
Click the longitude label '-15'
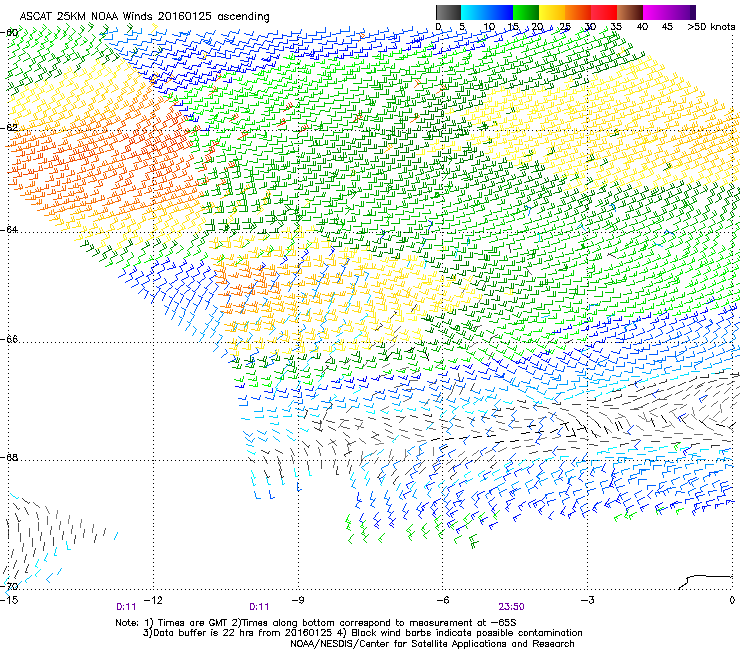(9, 600)
